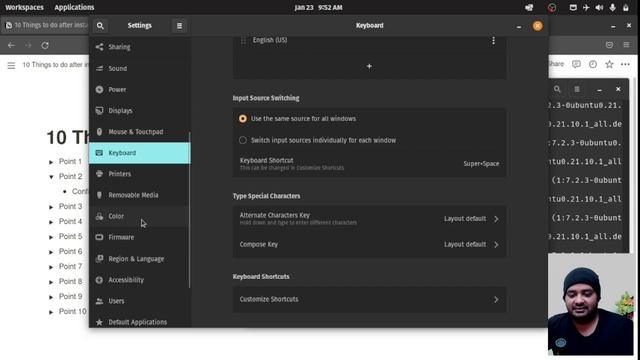The image size is (640, 360).
Task: Open the Sharing settings panel
Action: 139,47
